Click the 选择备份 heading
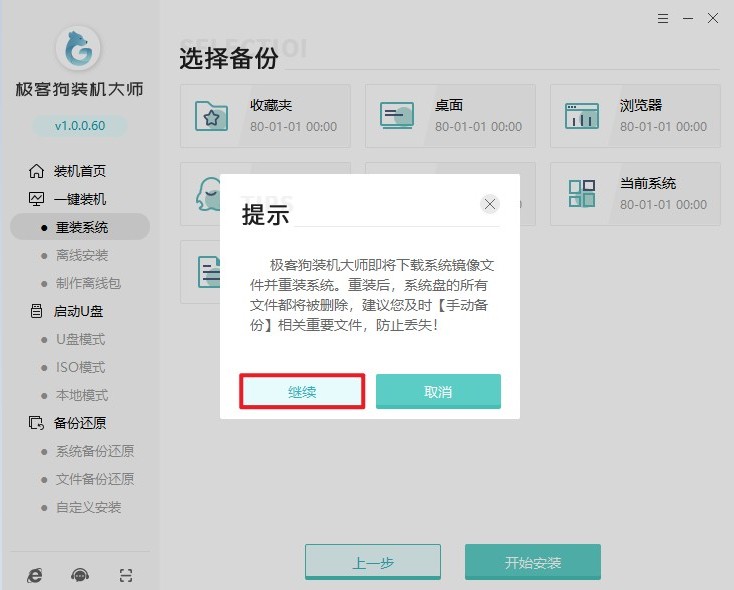 point(229,59)
